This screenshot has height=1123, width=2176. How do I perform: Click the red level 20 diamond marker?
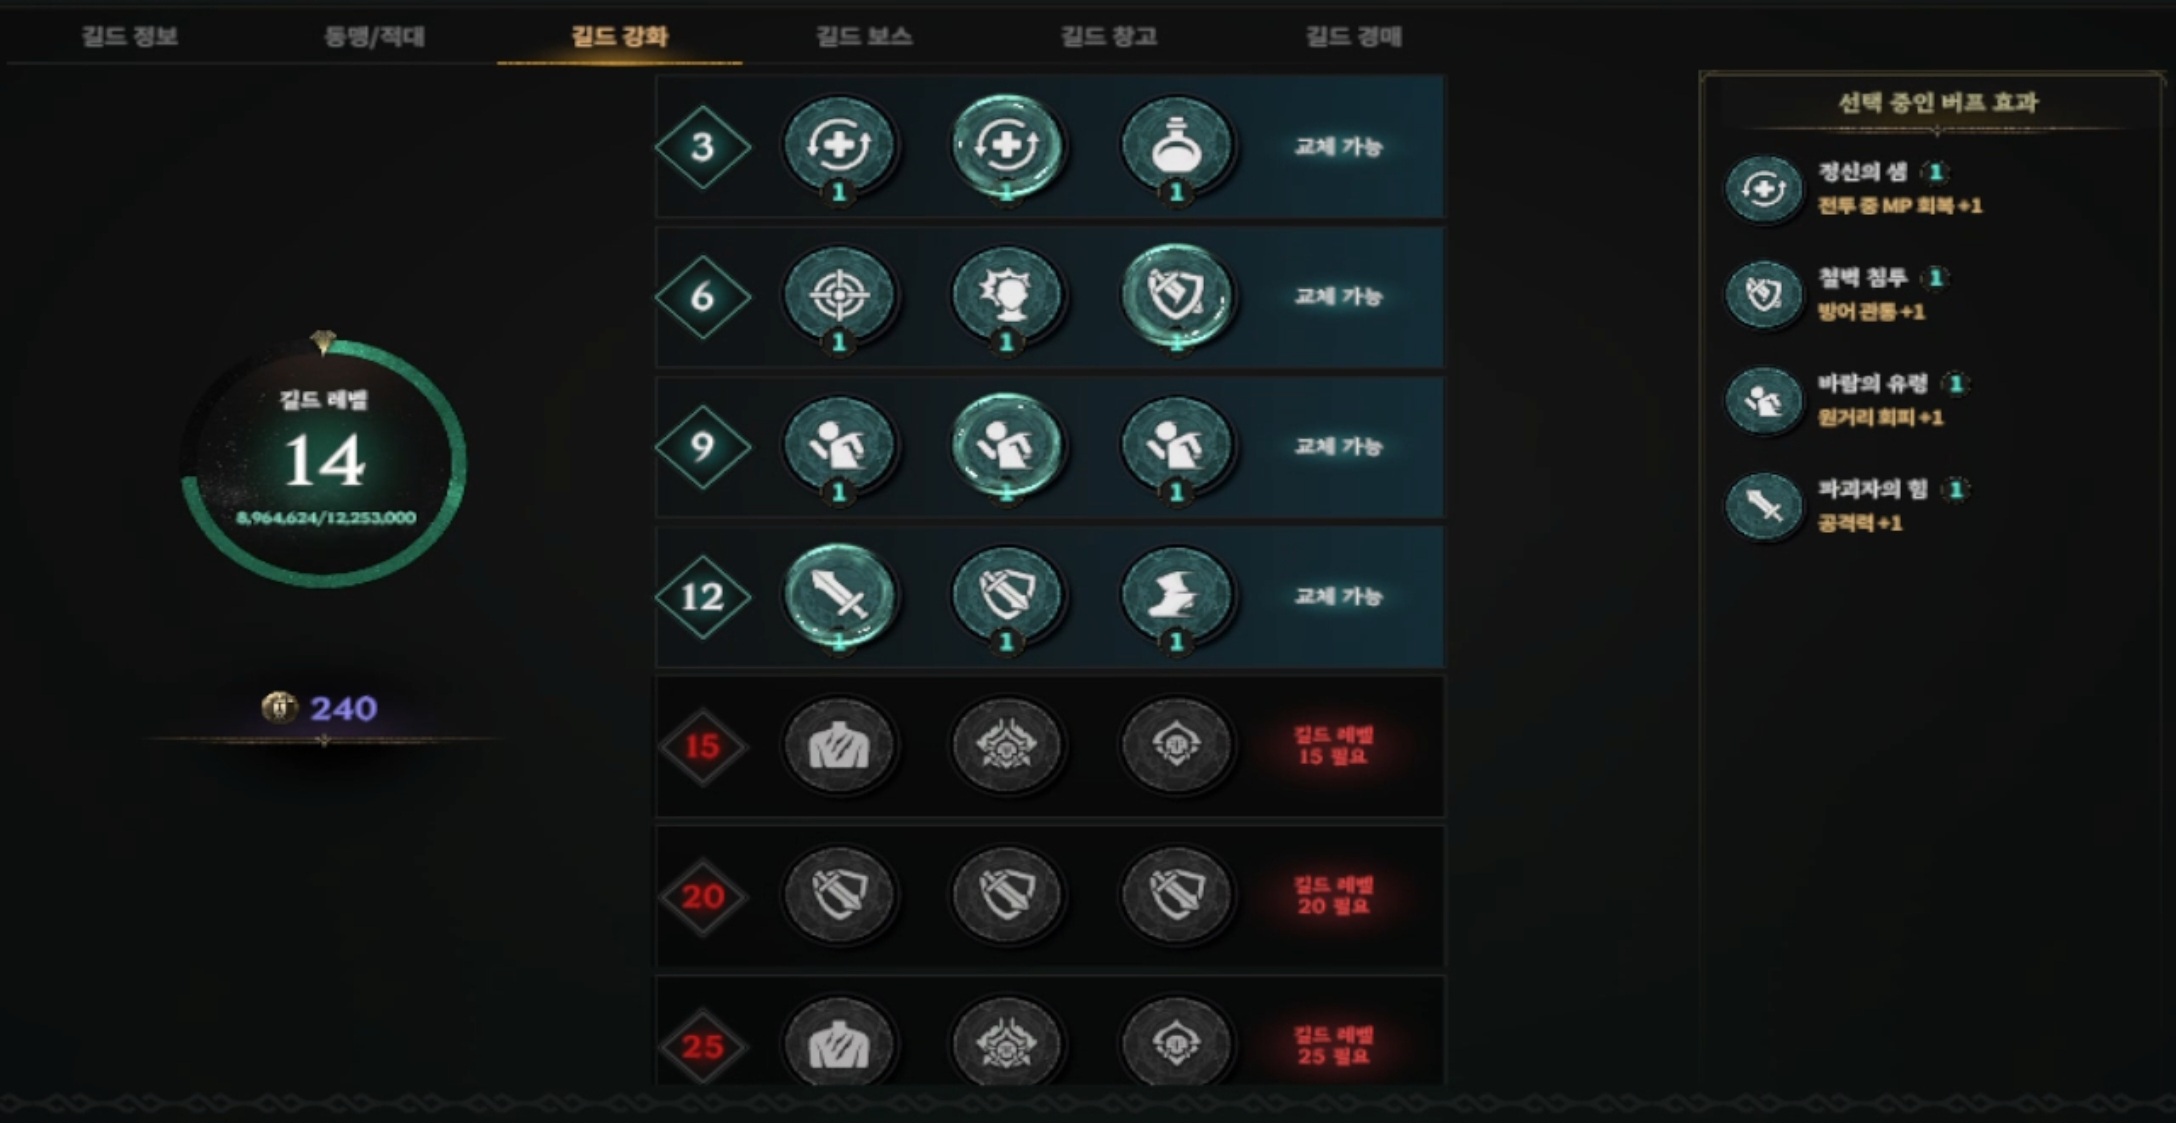click(x=703, y=896)
